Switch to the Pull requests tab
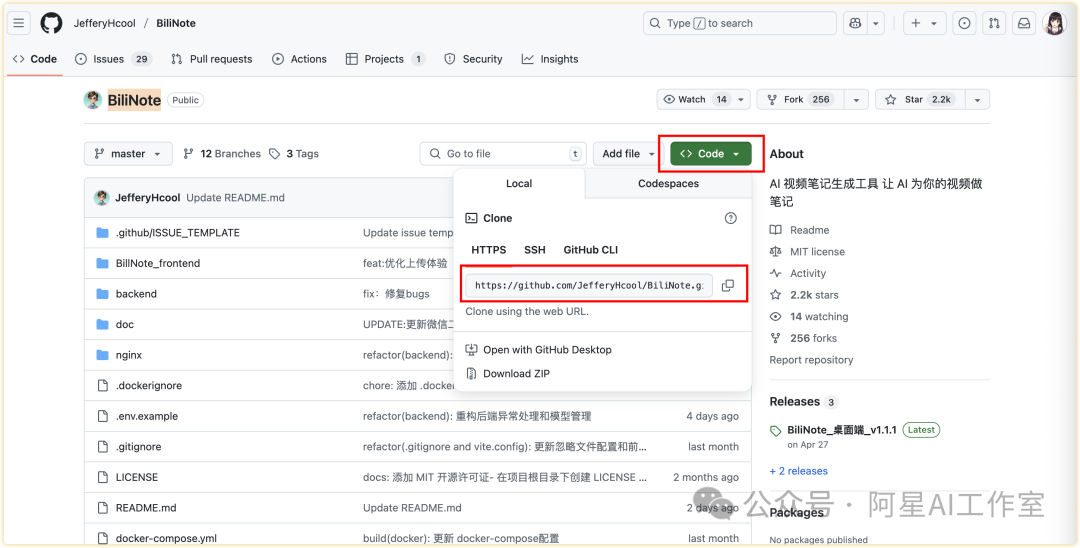The height and width of the screenshot is (548, 1080). [211, 59]
